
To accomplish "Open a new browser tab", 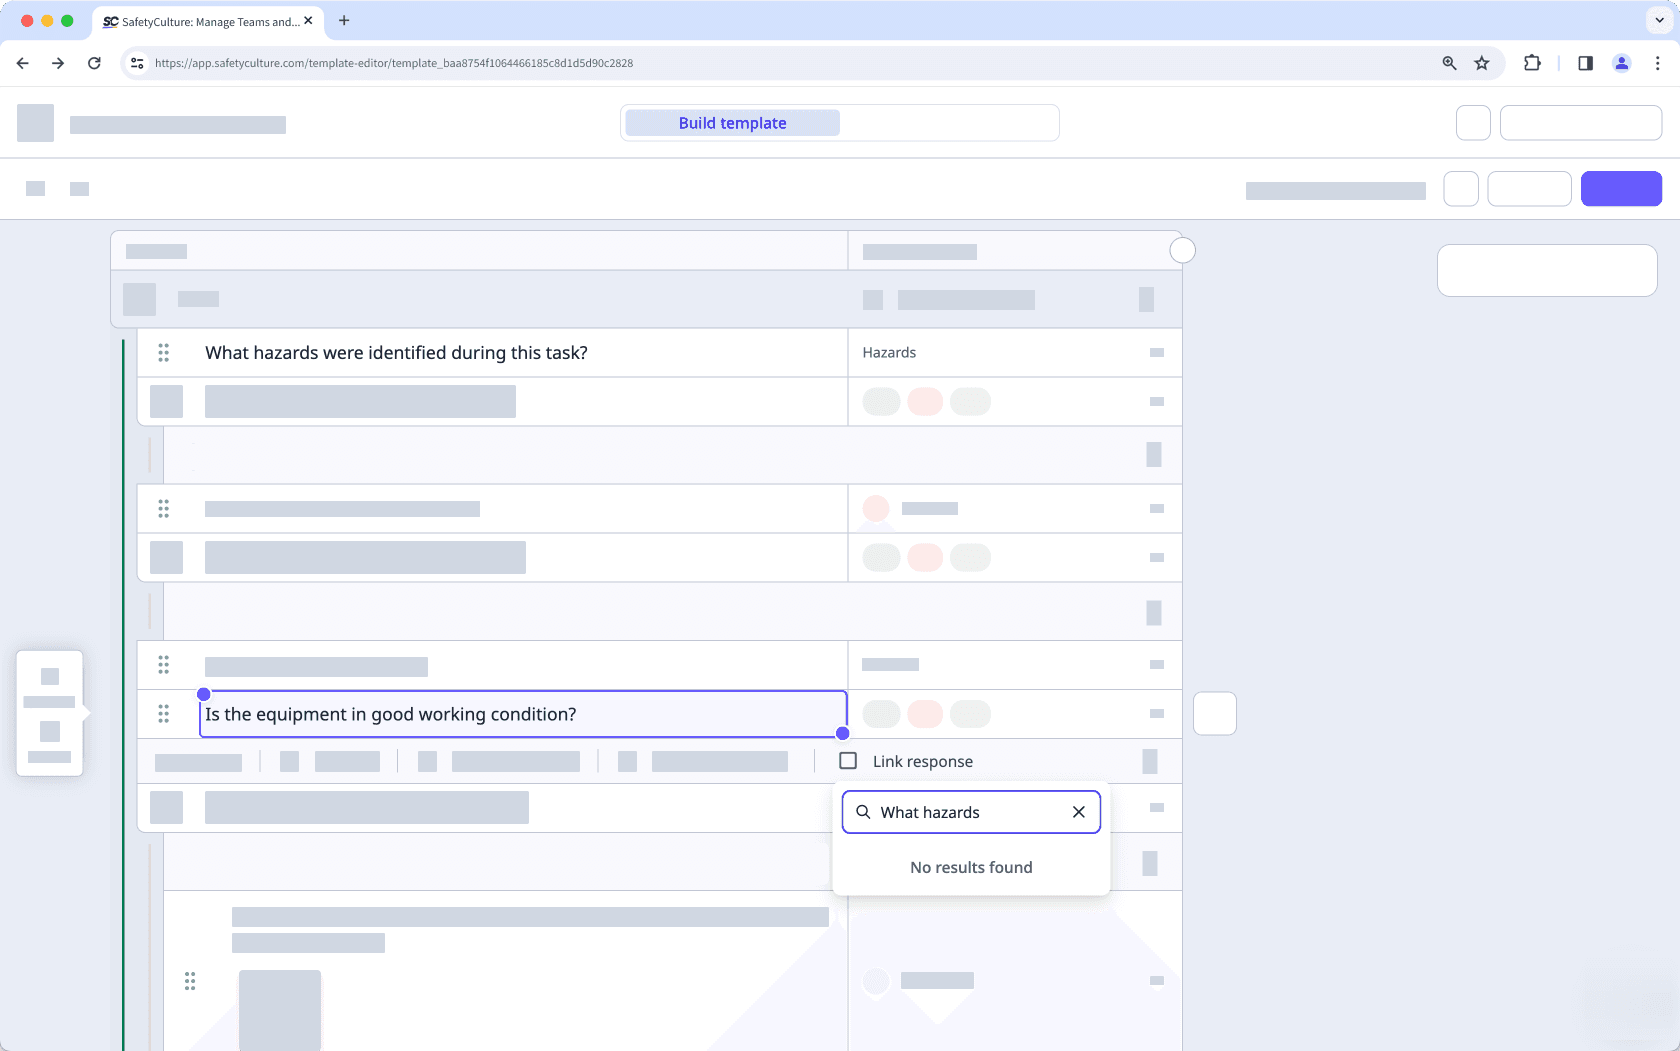I will coord(344,21).
